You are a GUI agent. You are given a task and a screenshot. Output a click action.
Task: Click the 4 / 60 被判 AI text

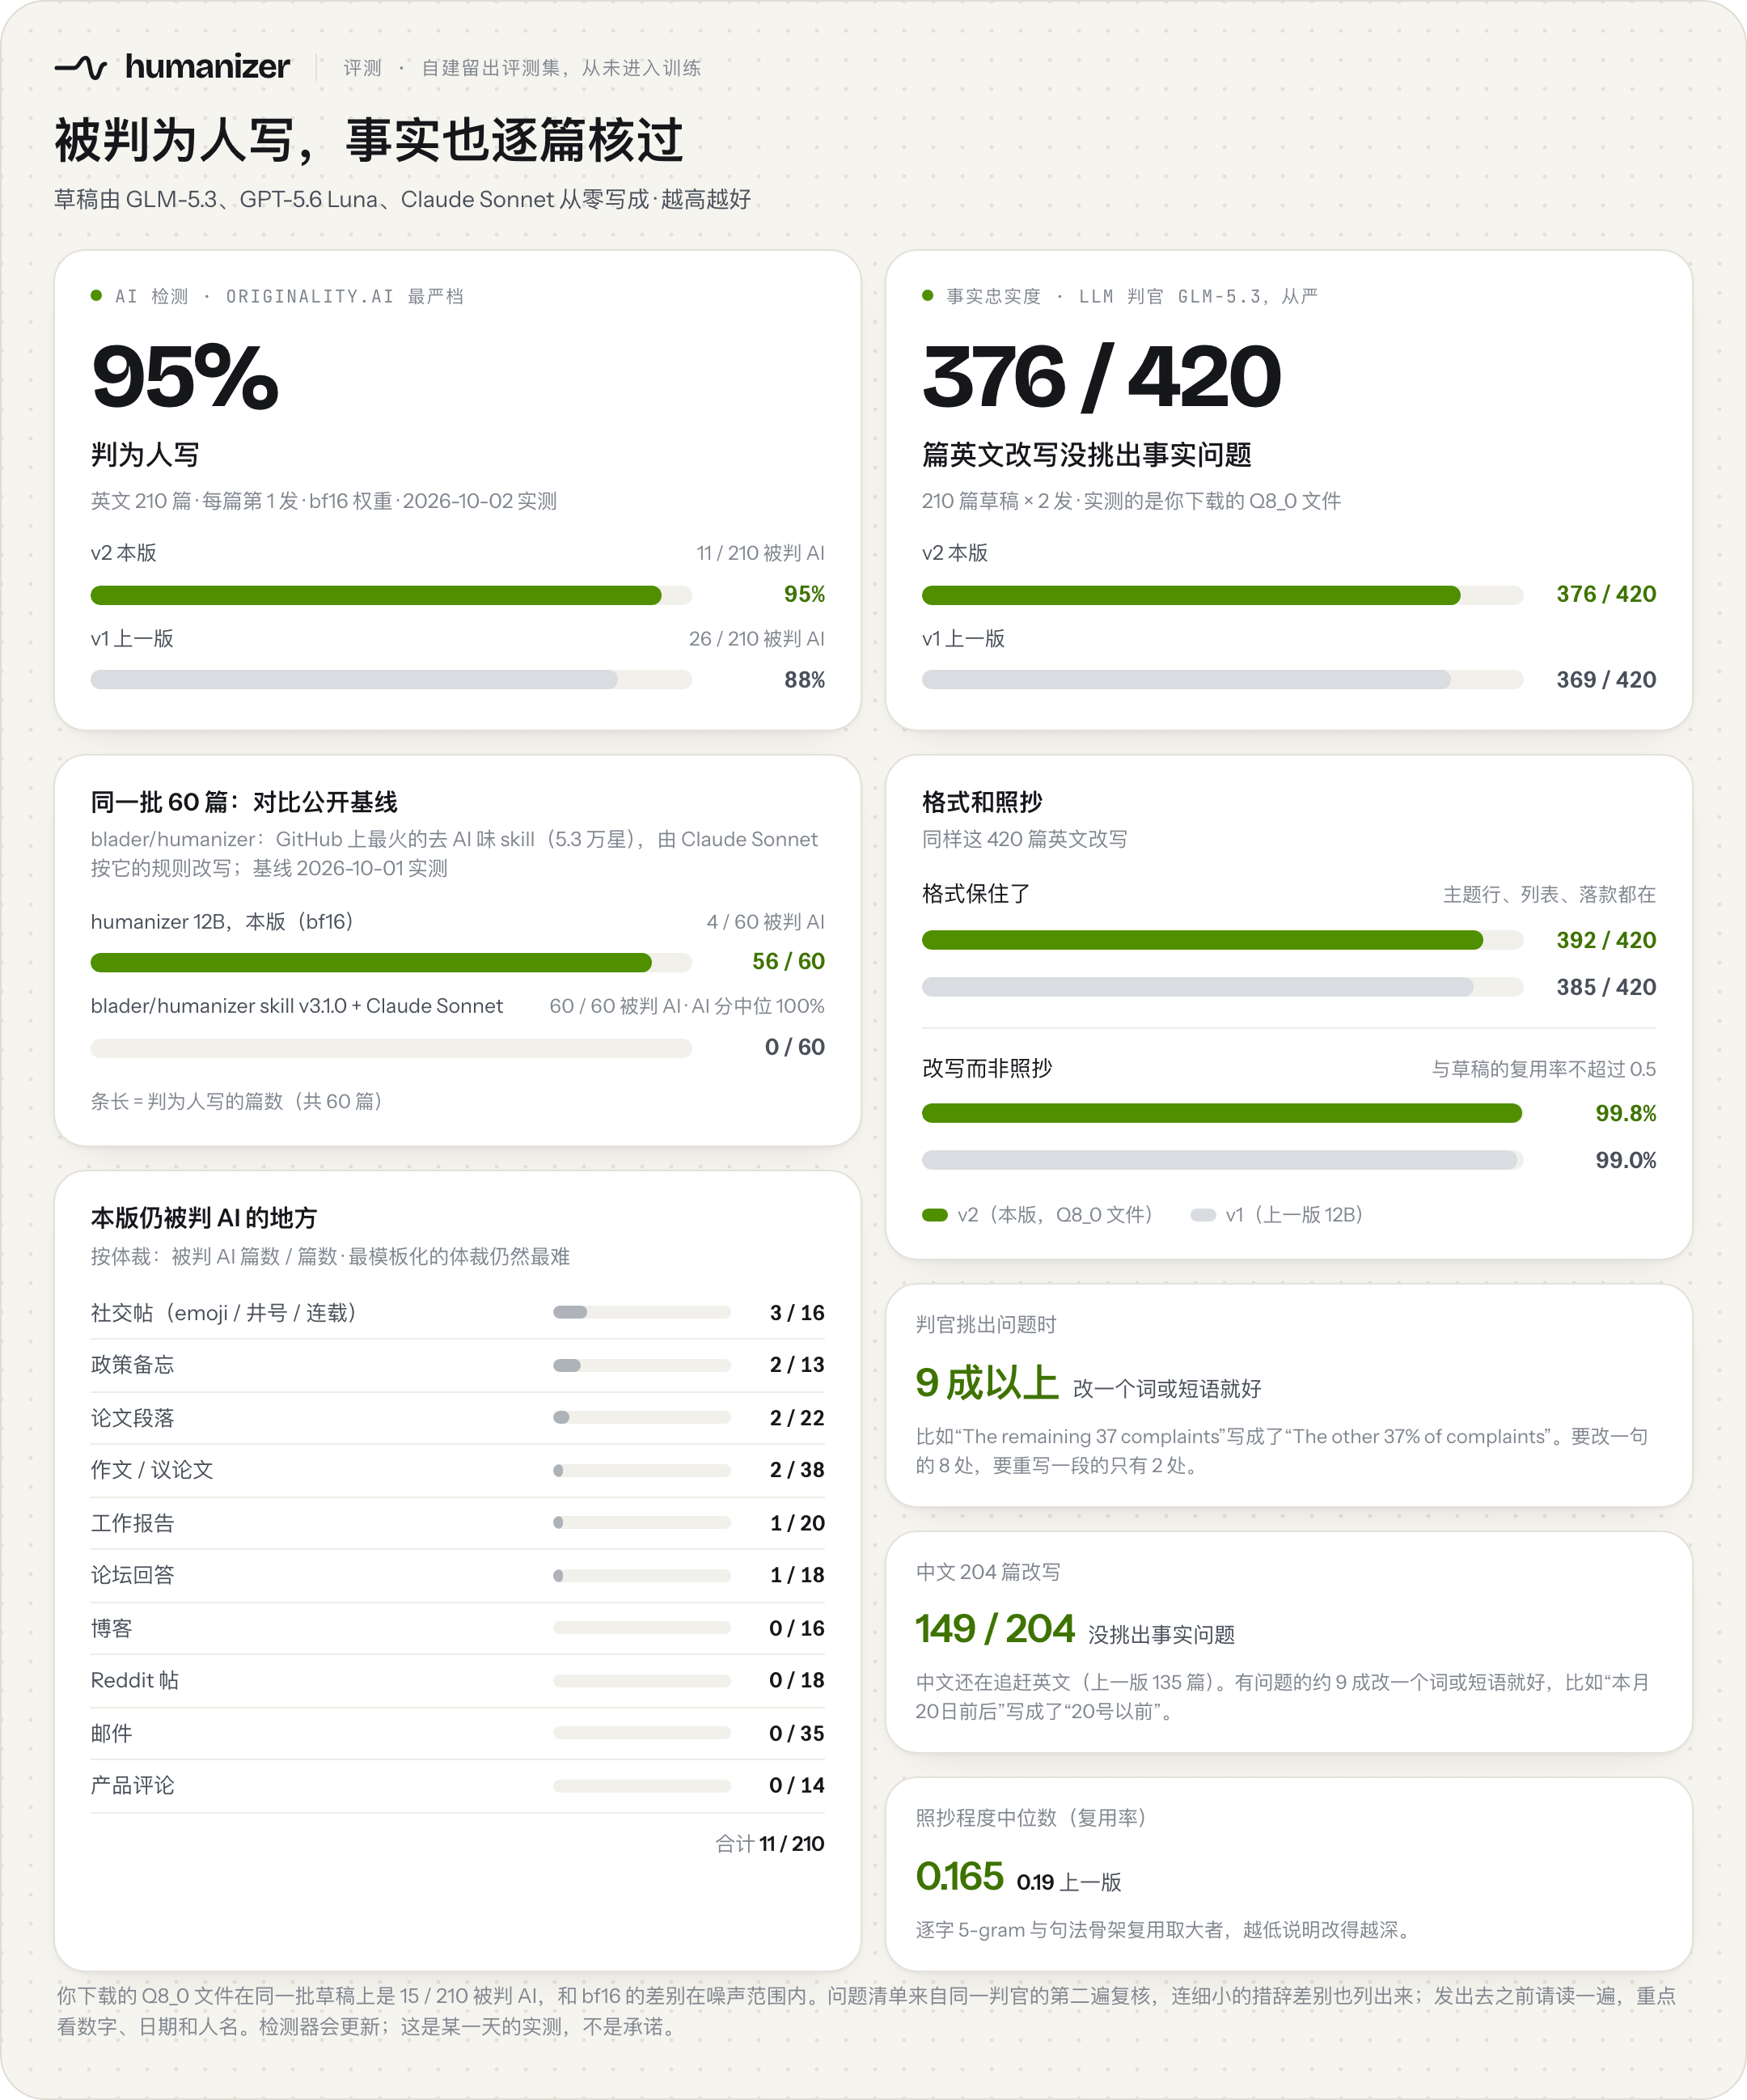click(x=765, y=922)
